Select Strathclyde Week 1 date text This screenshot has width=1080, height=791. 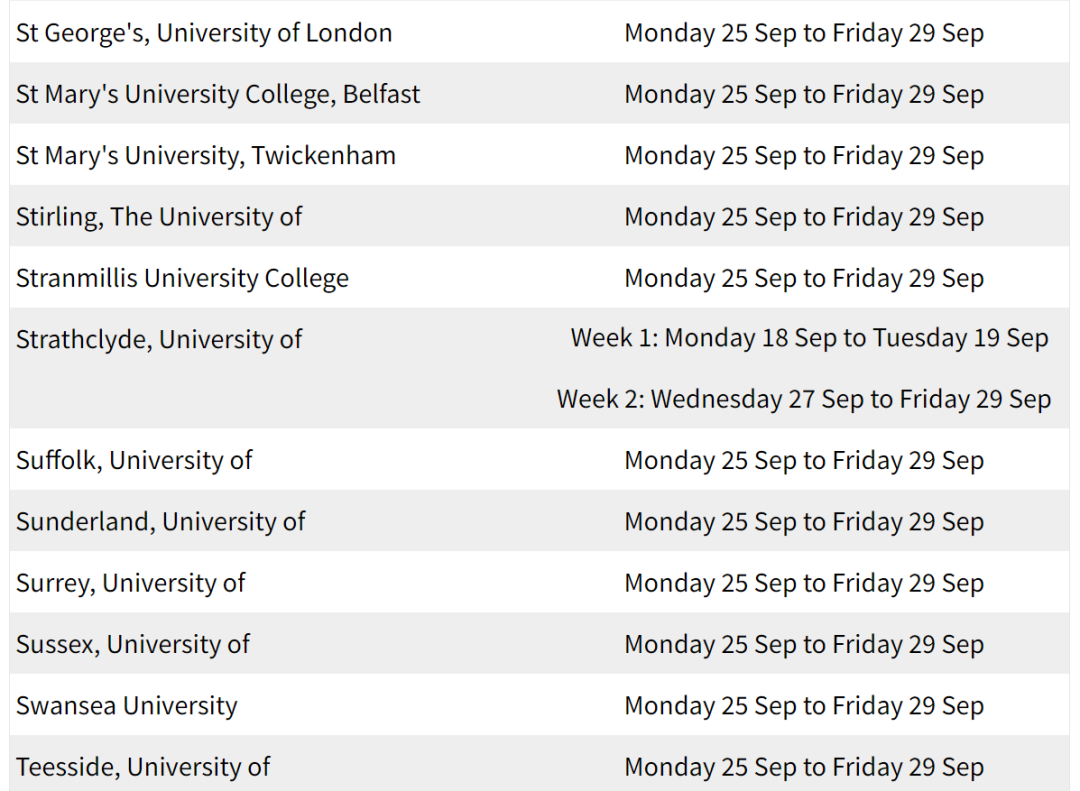[x=809, y=338]
